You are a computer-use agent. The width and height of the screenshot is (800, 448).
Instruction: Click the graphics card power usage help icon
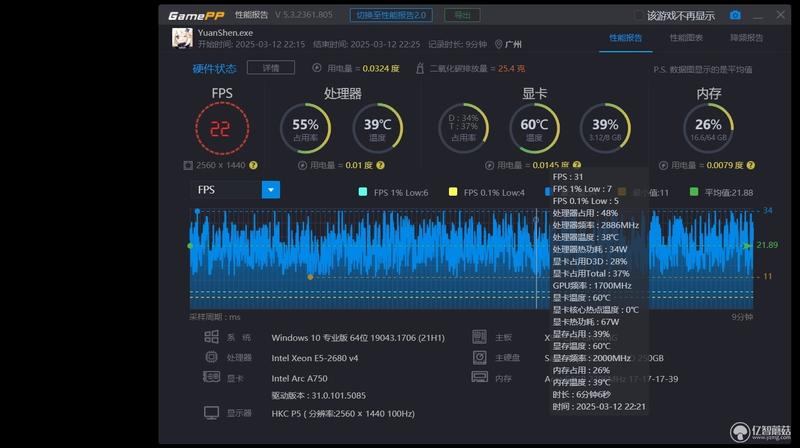coord(577,165)
